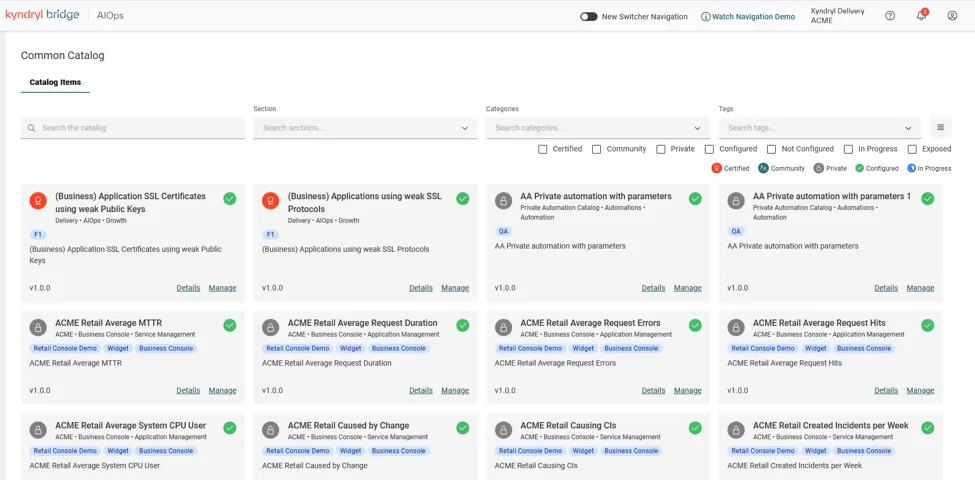This screenshot has height=480, width=975.
Task: Click the blue In Progress legend icon
Action: [x=912, y=168]
